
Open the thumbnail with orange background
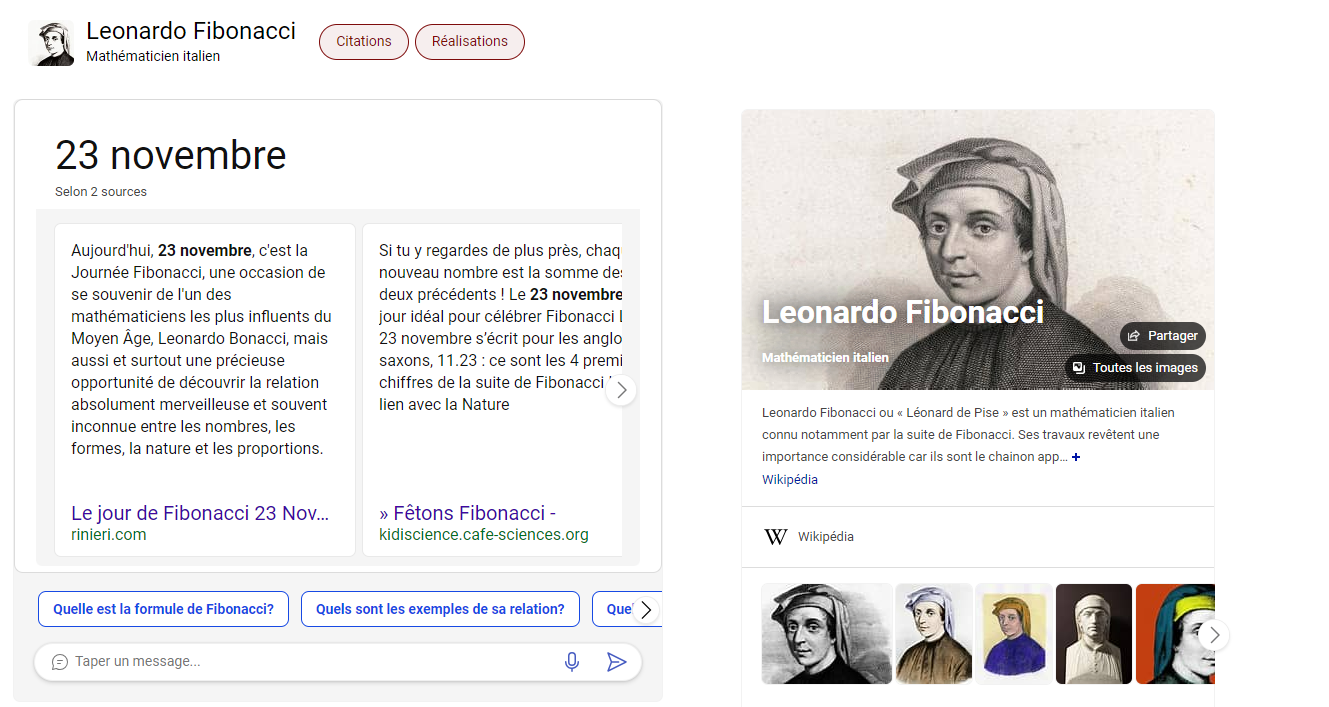[1175, 634]
